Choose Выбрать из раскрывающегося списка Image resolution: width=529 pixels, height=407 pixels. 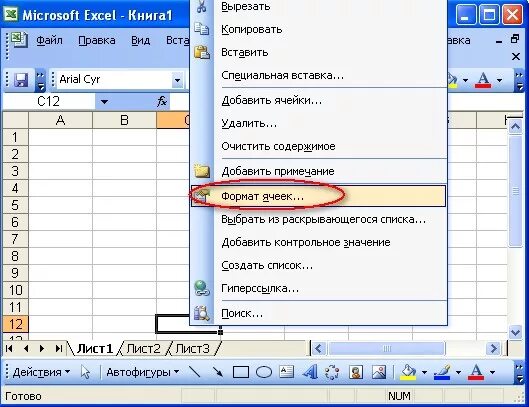[x=318, y=219]
